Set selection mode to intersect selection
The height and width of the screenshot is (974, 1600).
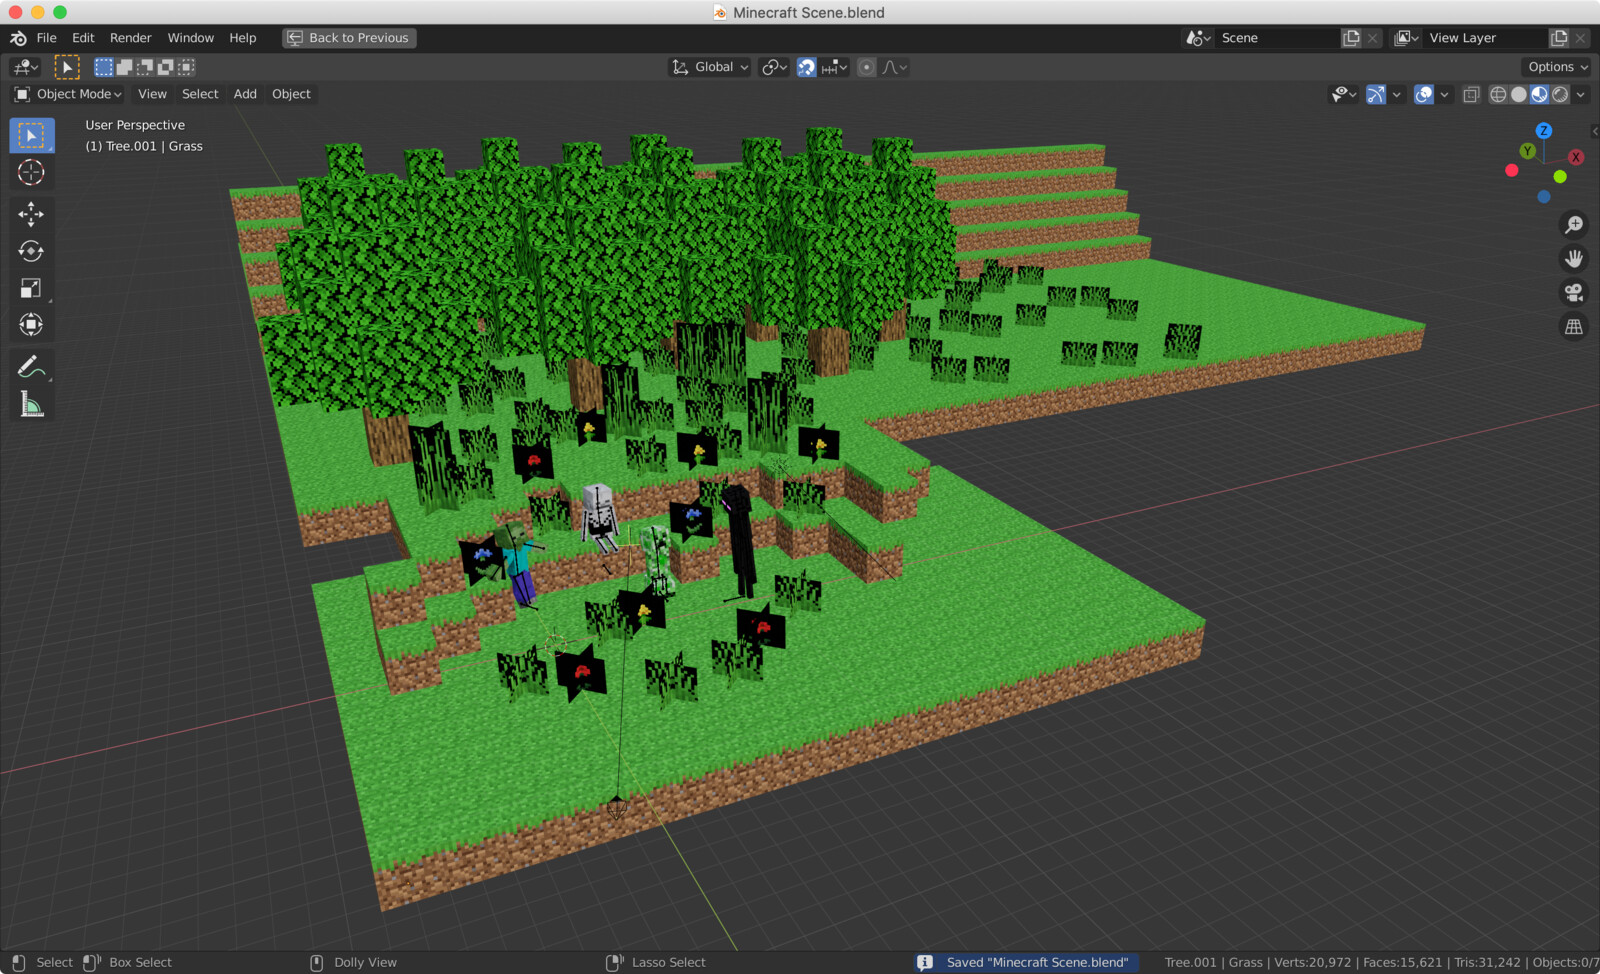click(x=186, y=67)
